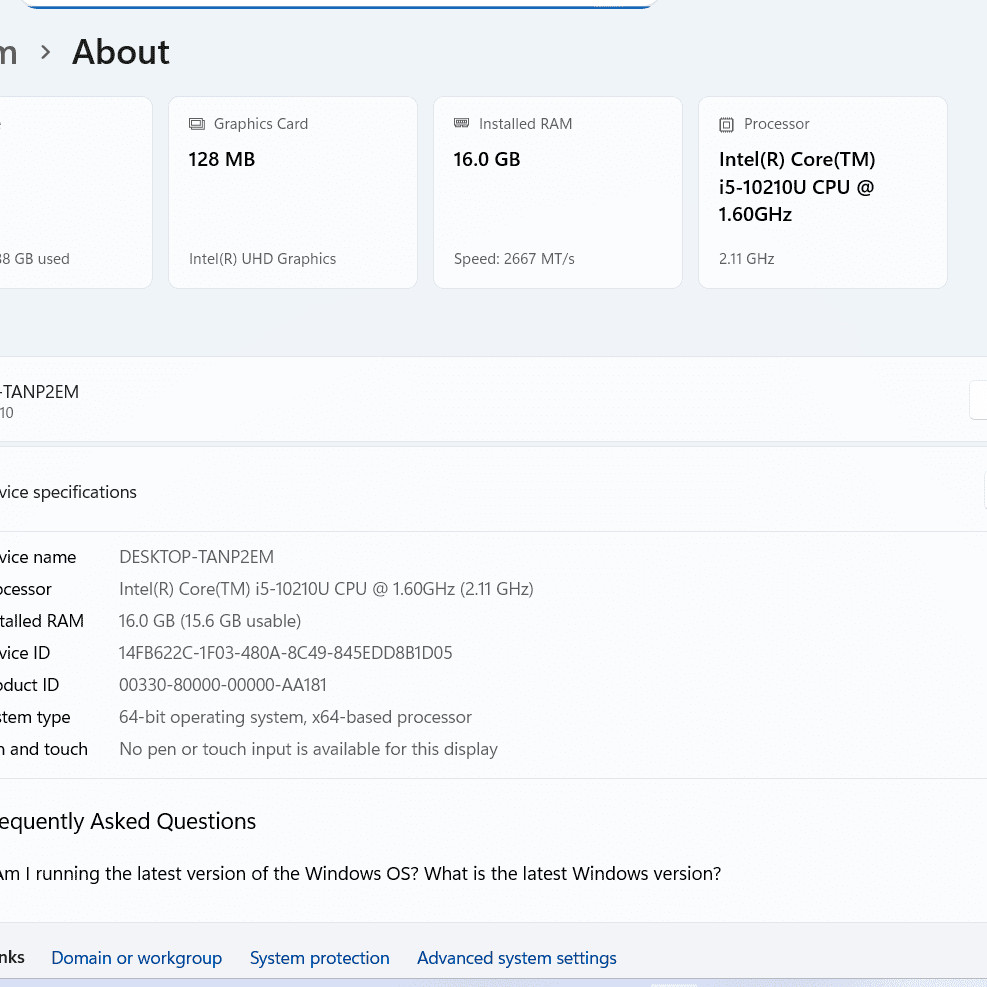
Task: Click the Device ID value in specifications
Action: [x=285, y=653]
